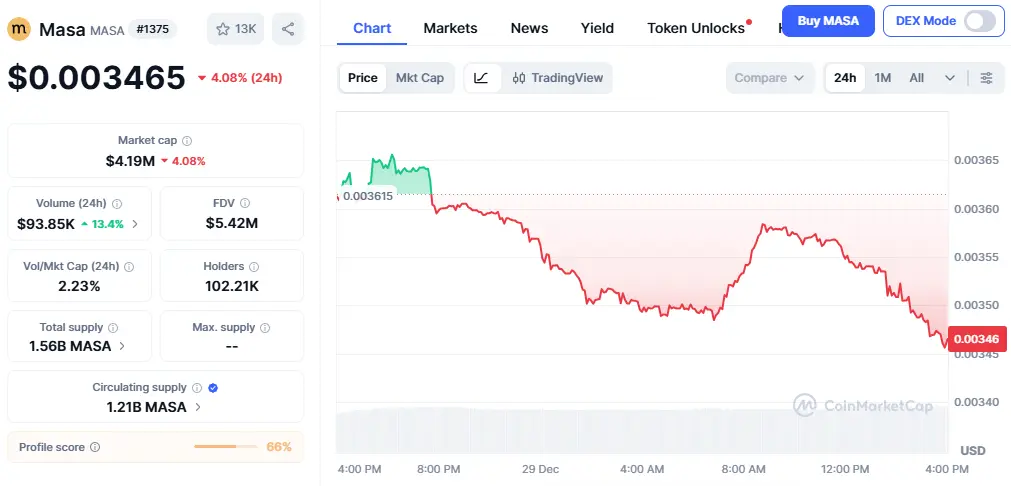
Task: Click the Buy MASA button
Action: (829, 21)
